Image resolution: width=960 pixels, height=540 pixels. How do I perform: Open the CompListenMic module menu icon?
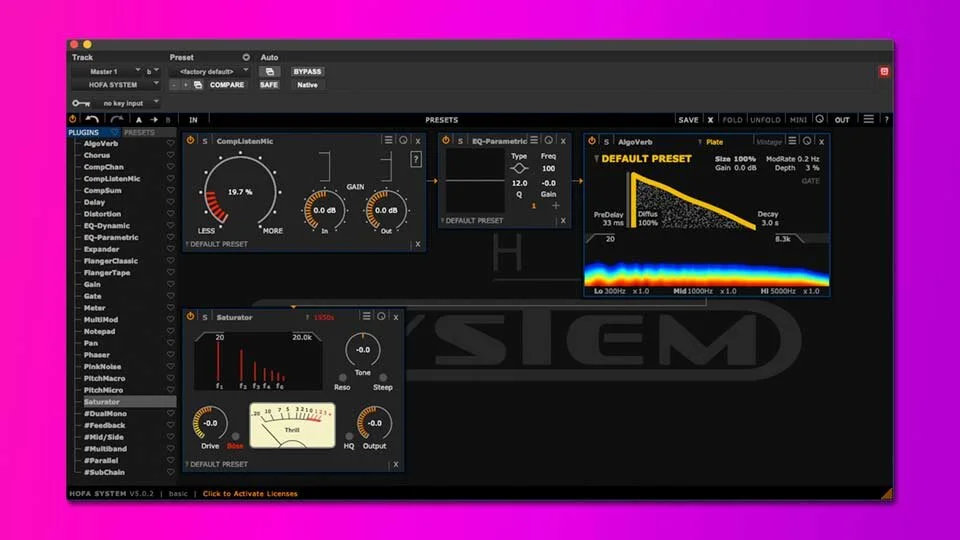click(x=388, y=140)
